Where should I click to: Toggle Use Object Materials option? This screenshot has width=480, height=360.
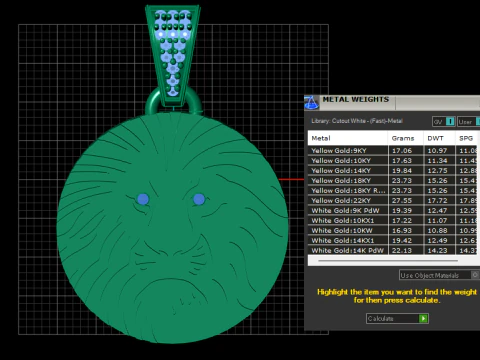click(x=439, y=275)
